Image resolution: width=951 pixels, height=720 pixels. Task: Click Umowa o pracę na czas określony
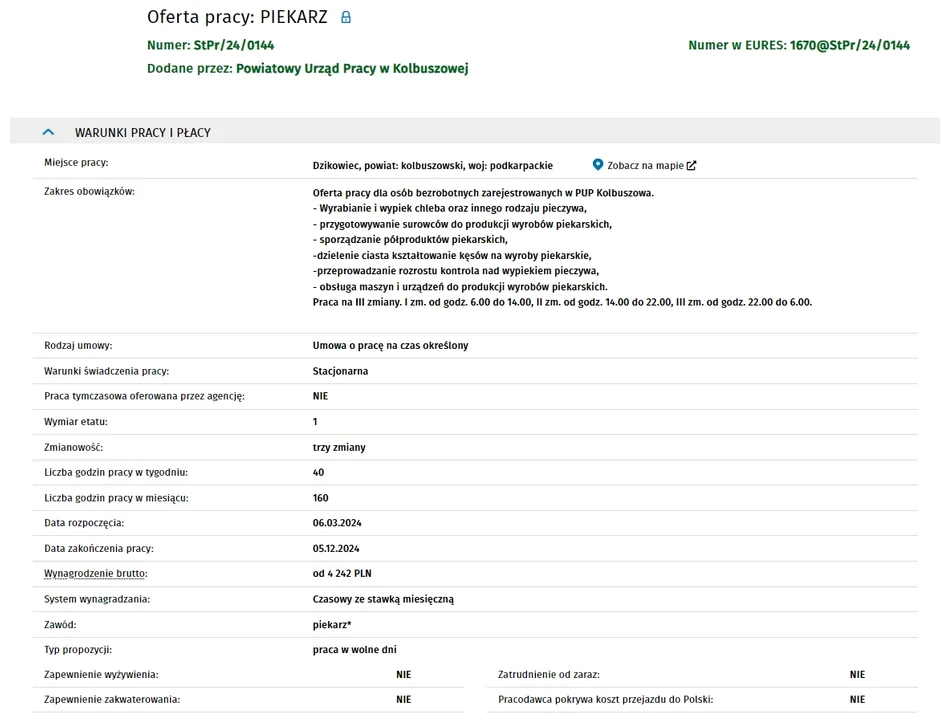[391, 345]
